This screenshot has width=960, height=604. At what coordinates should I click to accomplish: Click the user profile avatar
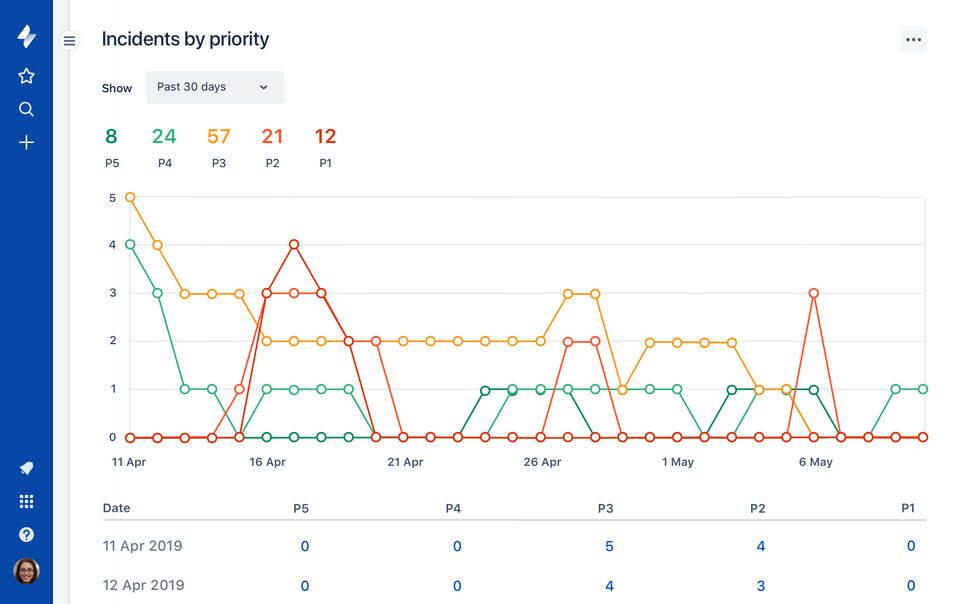pyautogui.click(x=27, y=571)
